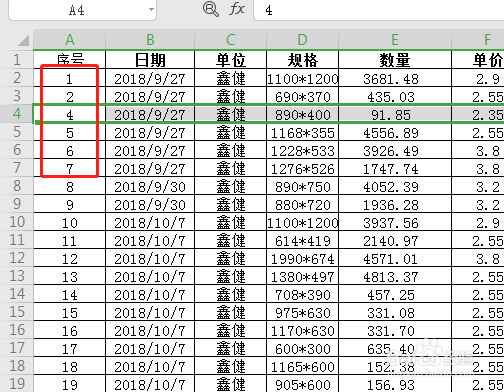
Task: Select row 1 header
Action: (17, 60)
